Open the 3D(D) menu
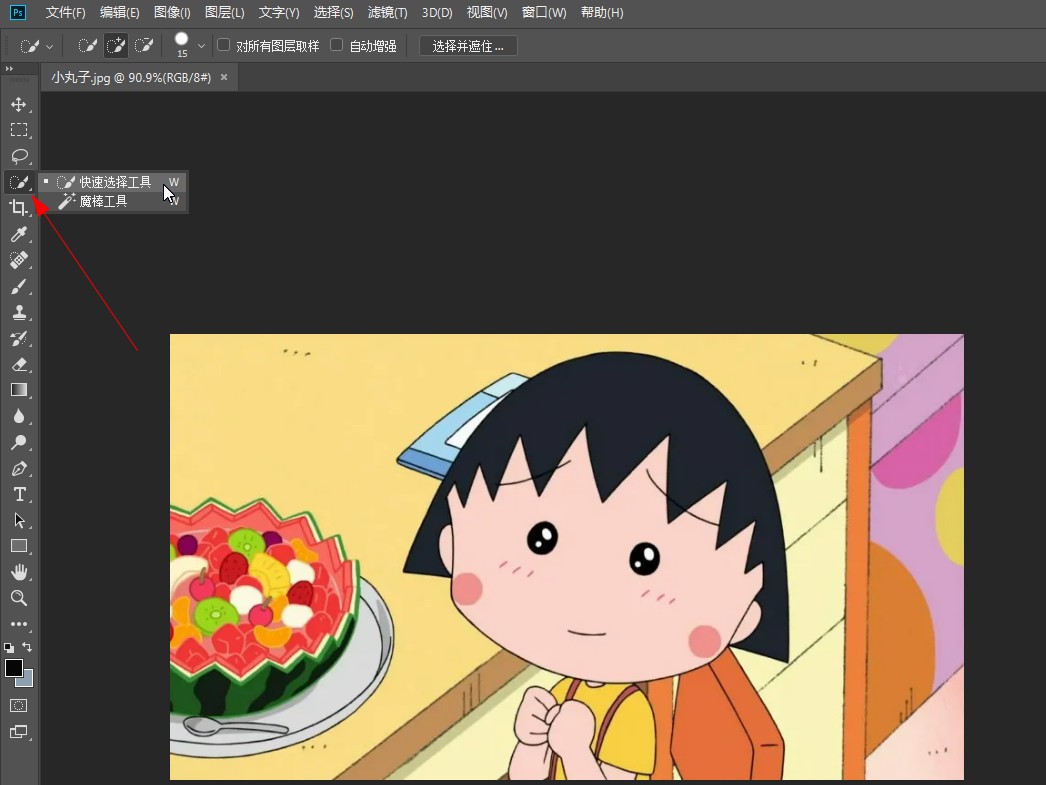This screenshot has height=785, width=1046. (x=437, y=13)
